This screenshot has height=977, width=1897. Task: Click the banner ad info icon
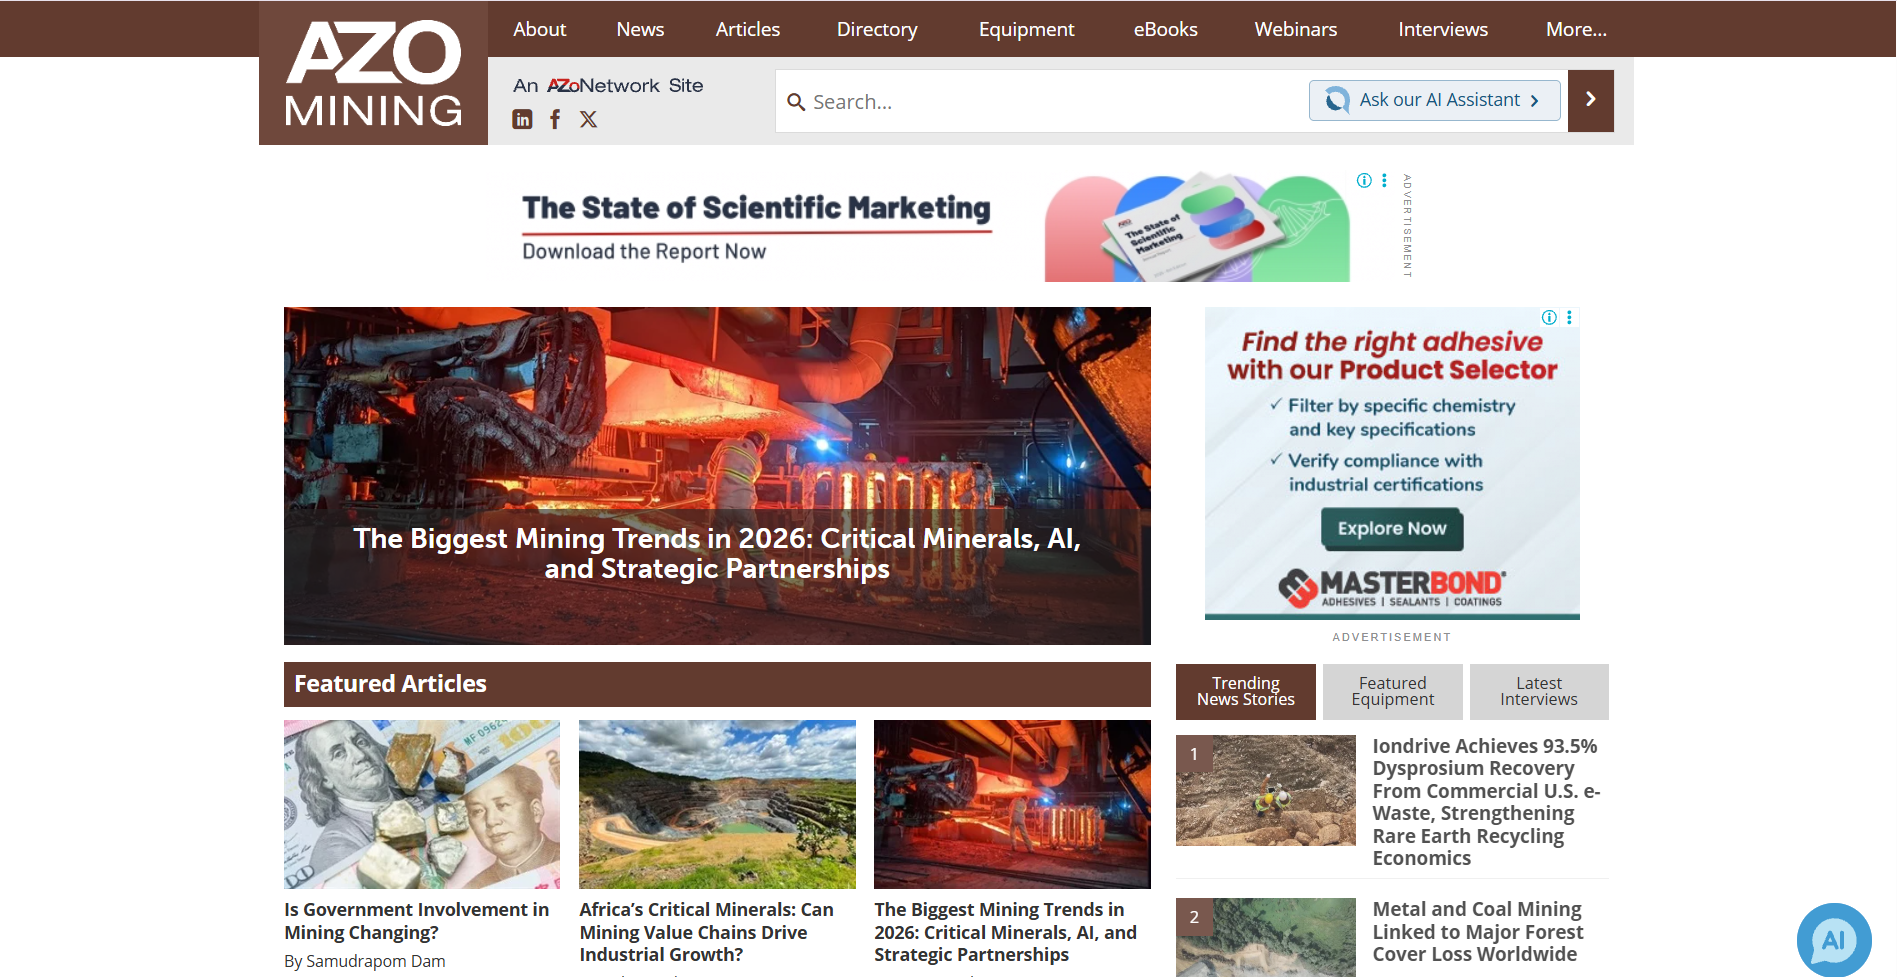coord(1364,181)
